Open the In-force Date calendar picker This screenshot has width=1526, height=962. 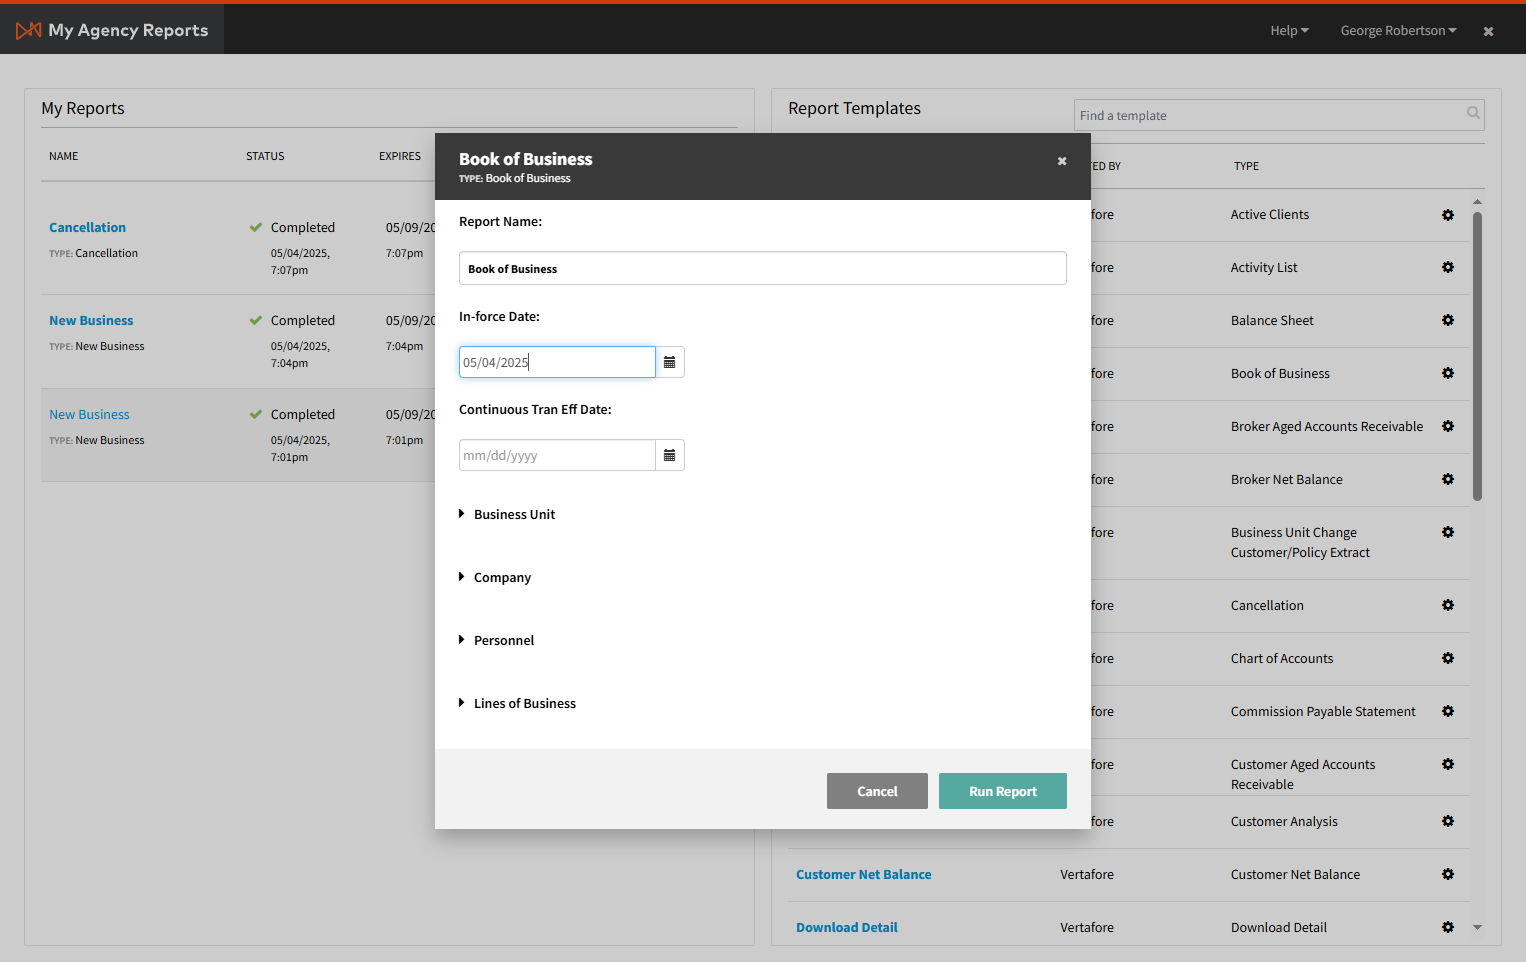click(670, 362)
